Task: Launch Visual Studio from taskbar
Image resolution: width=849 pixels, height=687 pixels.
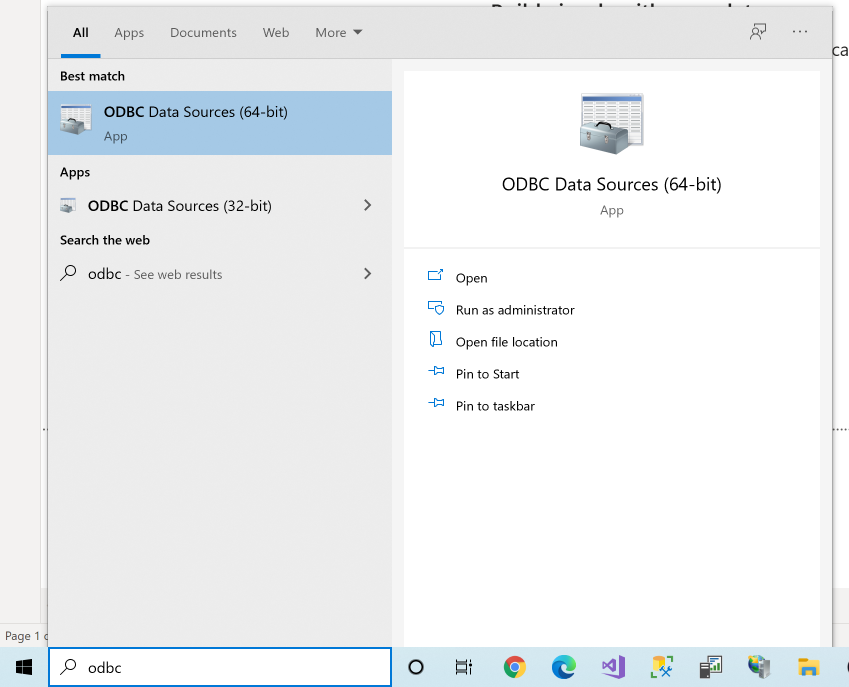Action: point(613,667)
